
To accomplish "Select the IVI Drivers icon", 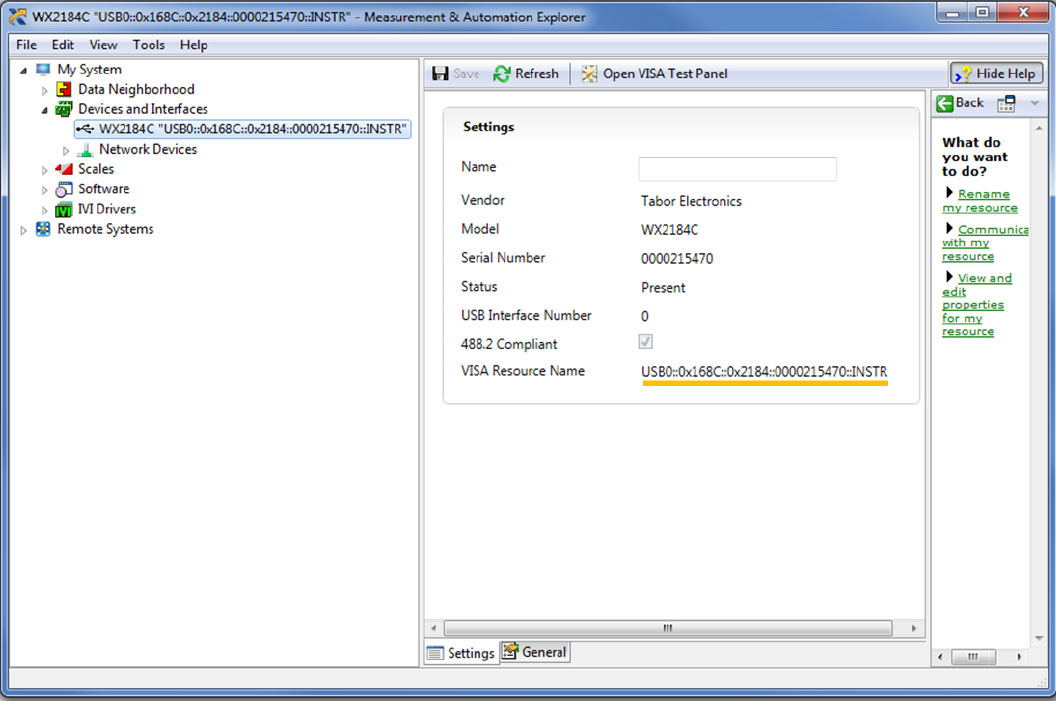I will (x=64, y=209).
